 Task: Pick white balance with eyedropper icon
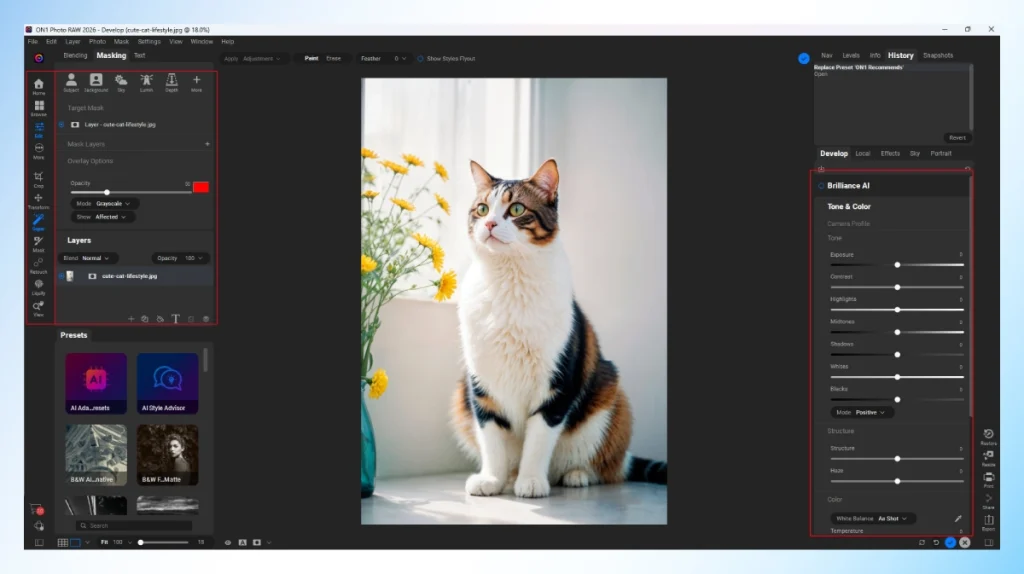coord(957,518)
